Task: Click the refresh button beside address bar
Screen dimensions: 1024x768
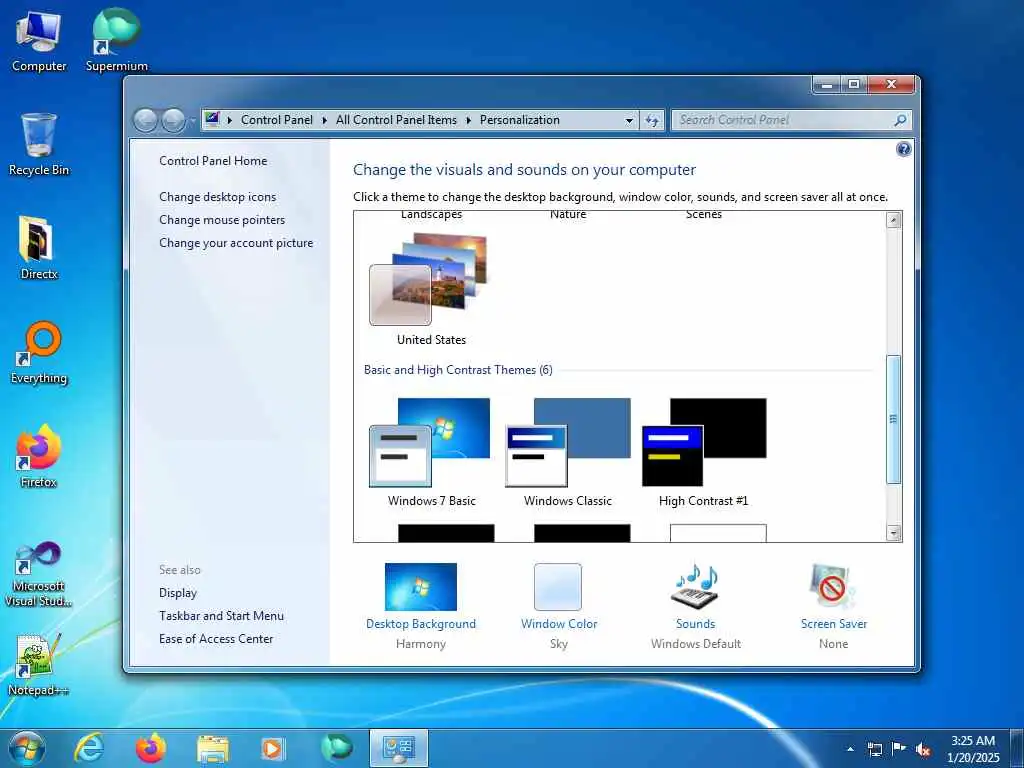Action: (x=652, y=120)
